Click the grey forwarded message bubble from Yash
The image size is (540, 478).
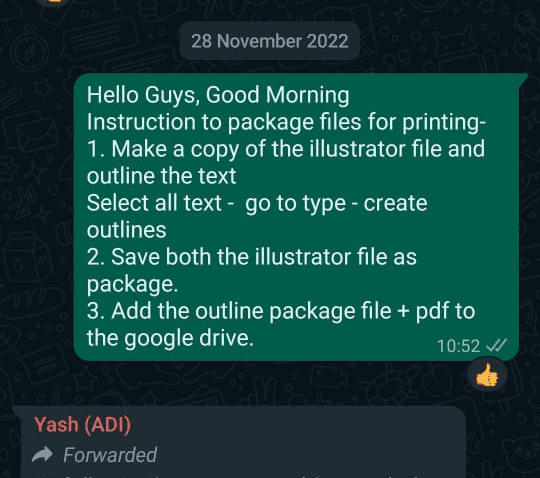click(239, 442)
